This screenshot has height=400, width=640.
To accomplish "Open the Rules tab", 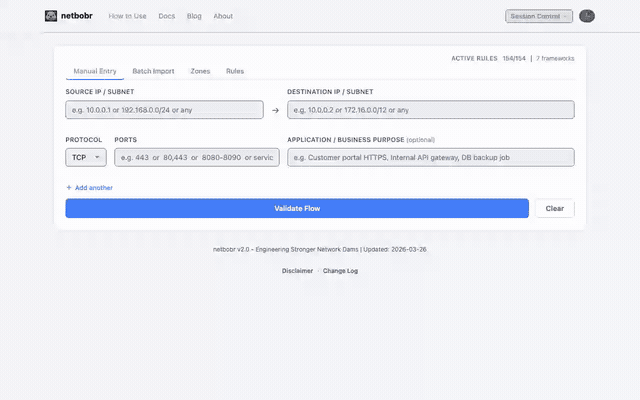I will (x=235, y=71).
